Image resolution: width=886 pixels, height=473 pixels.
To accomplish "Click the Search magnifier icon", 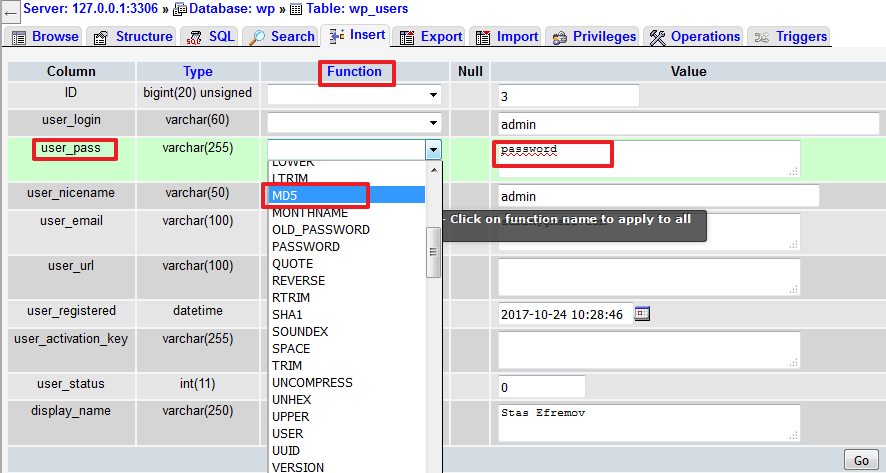I will point(256,37).
